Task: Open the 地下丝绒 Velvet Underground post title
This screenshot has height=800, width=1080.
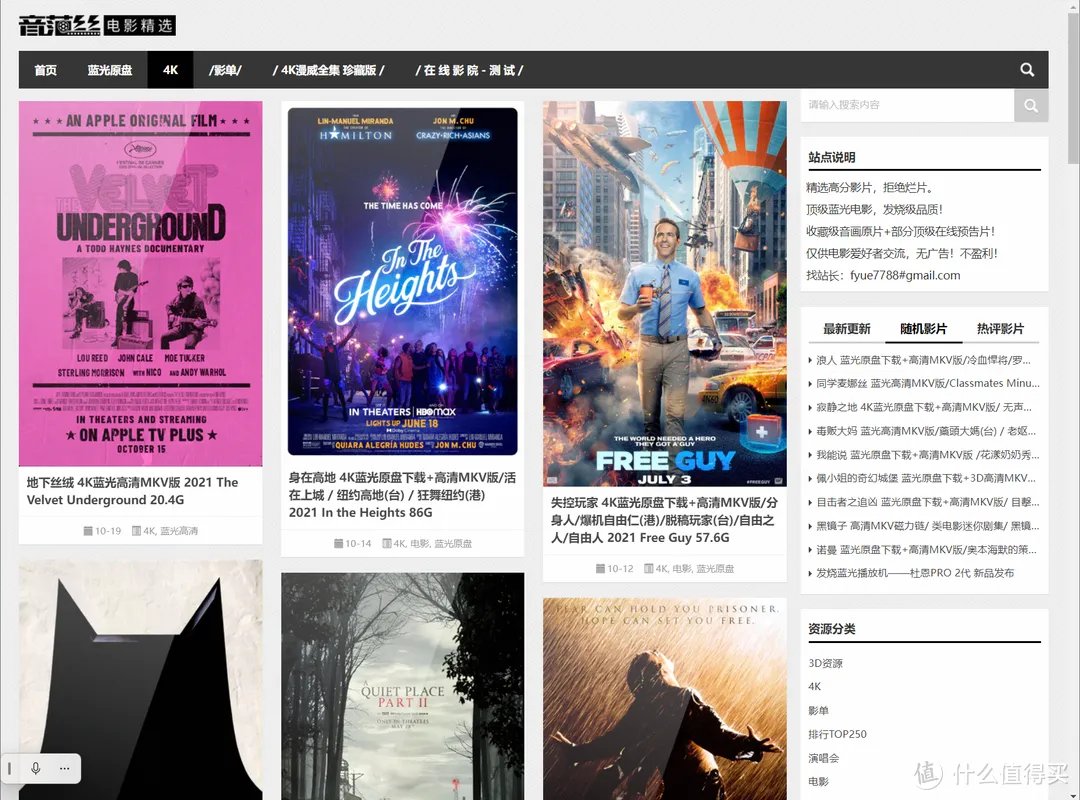Action: [132, 491]
